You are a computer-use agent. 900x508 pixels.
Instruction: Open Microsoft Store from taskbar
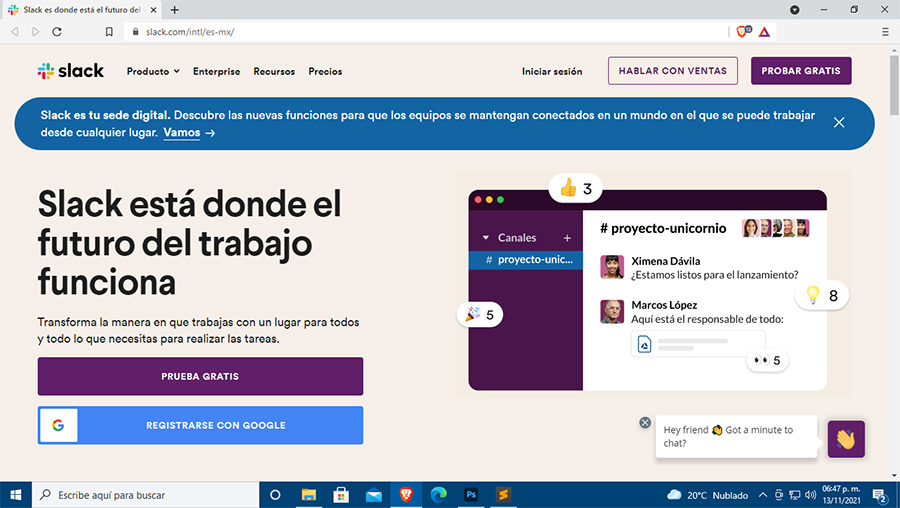341,495
